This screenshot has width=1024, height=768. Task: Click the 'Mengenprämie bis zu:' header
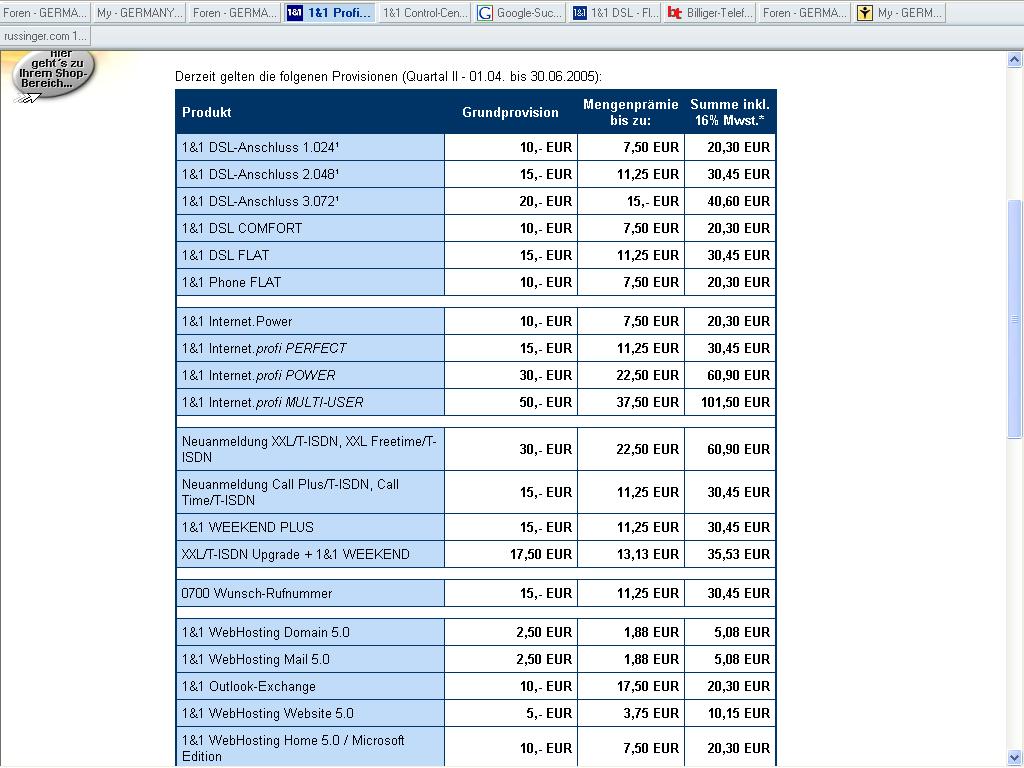point(631,112)
